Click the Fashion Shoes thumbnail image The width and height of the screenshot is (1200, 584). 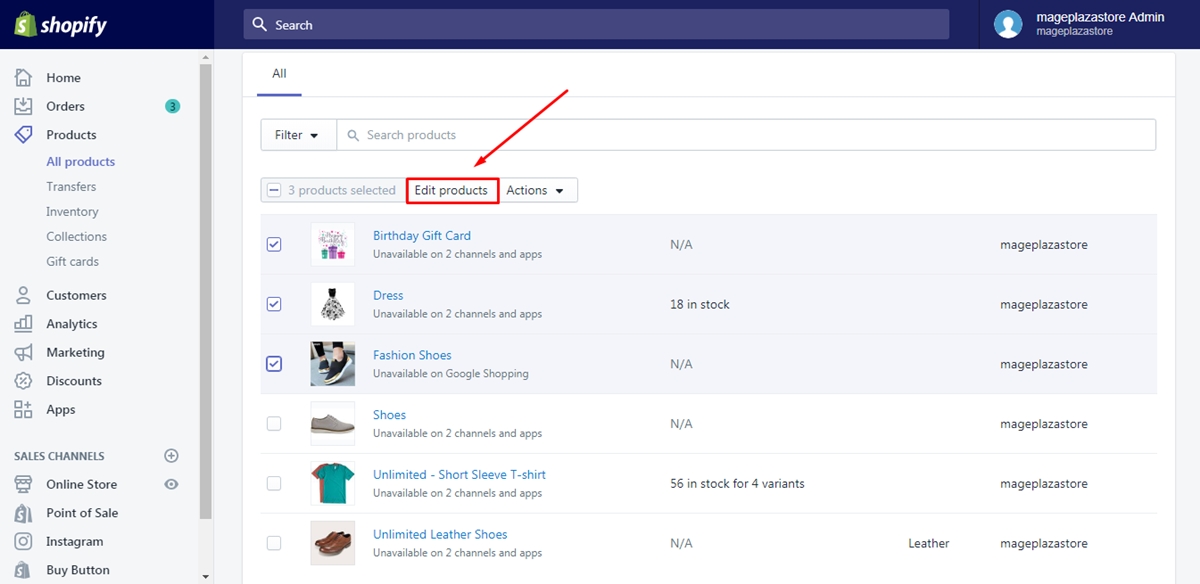332,364
